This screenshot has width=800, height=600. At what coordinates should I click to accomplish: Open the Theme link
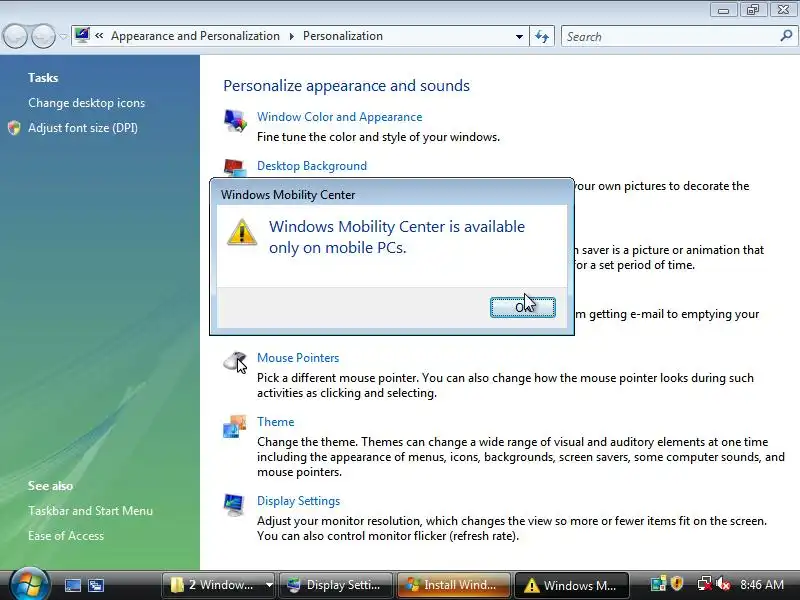tap(276, 422)
